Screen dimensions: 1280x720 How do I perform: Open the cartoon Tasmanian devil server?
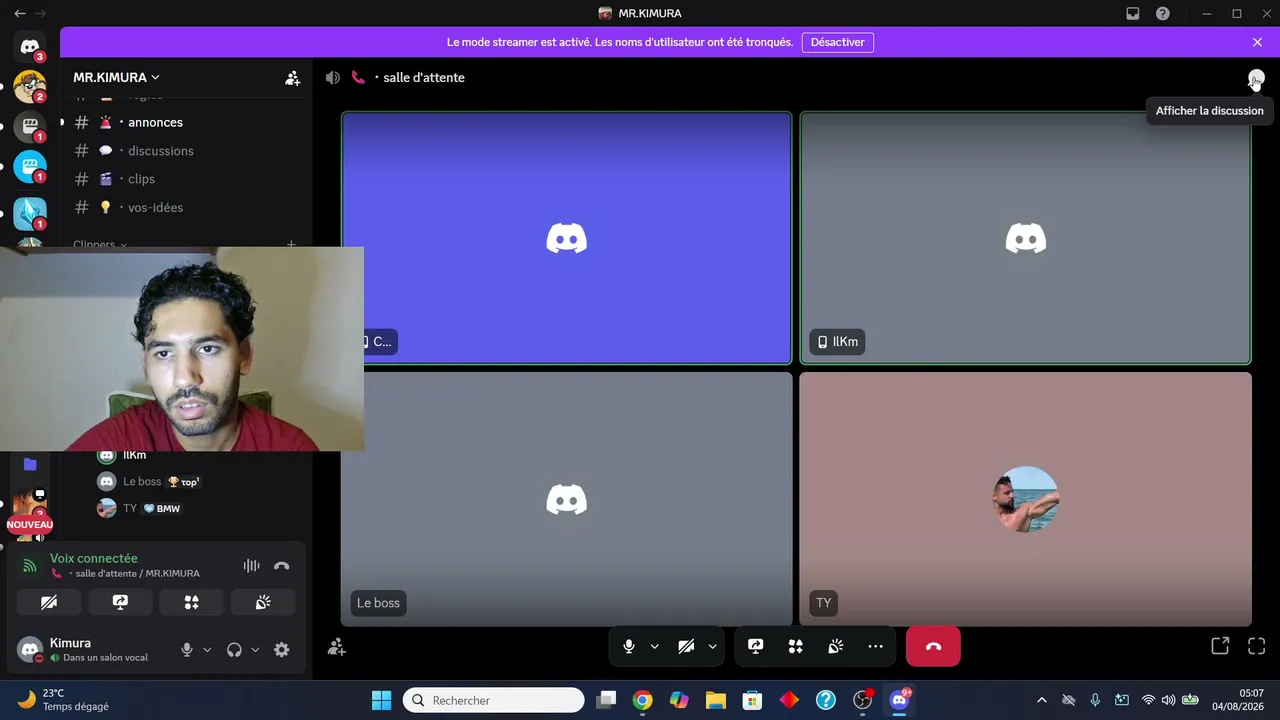click(x=30, y=87)
